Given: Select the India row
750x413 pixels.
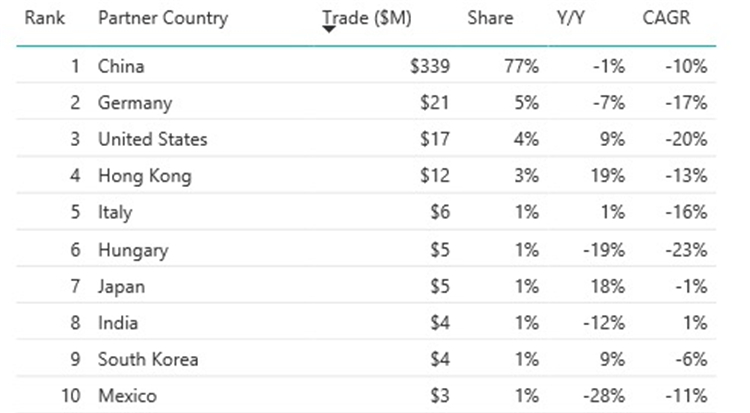Looking at the screenshot, I should (x=366, y=322).
